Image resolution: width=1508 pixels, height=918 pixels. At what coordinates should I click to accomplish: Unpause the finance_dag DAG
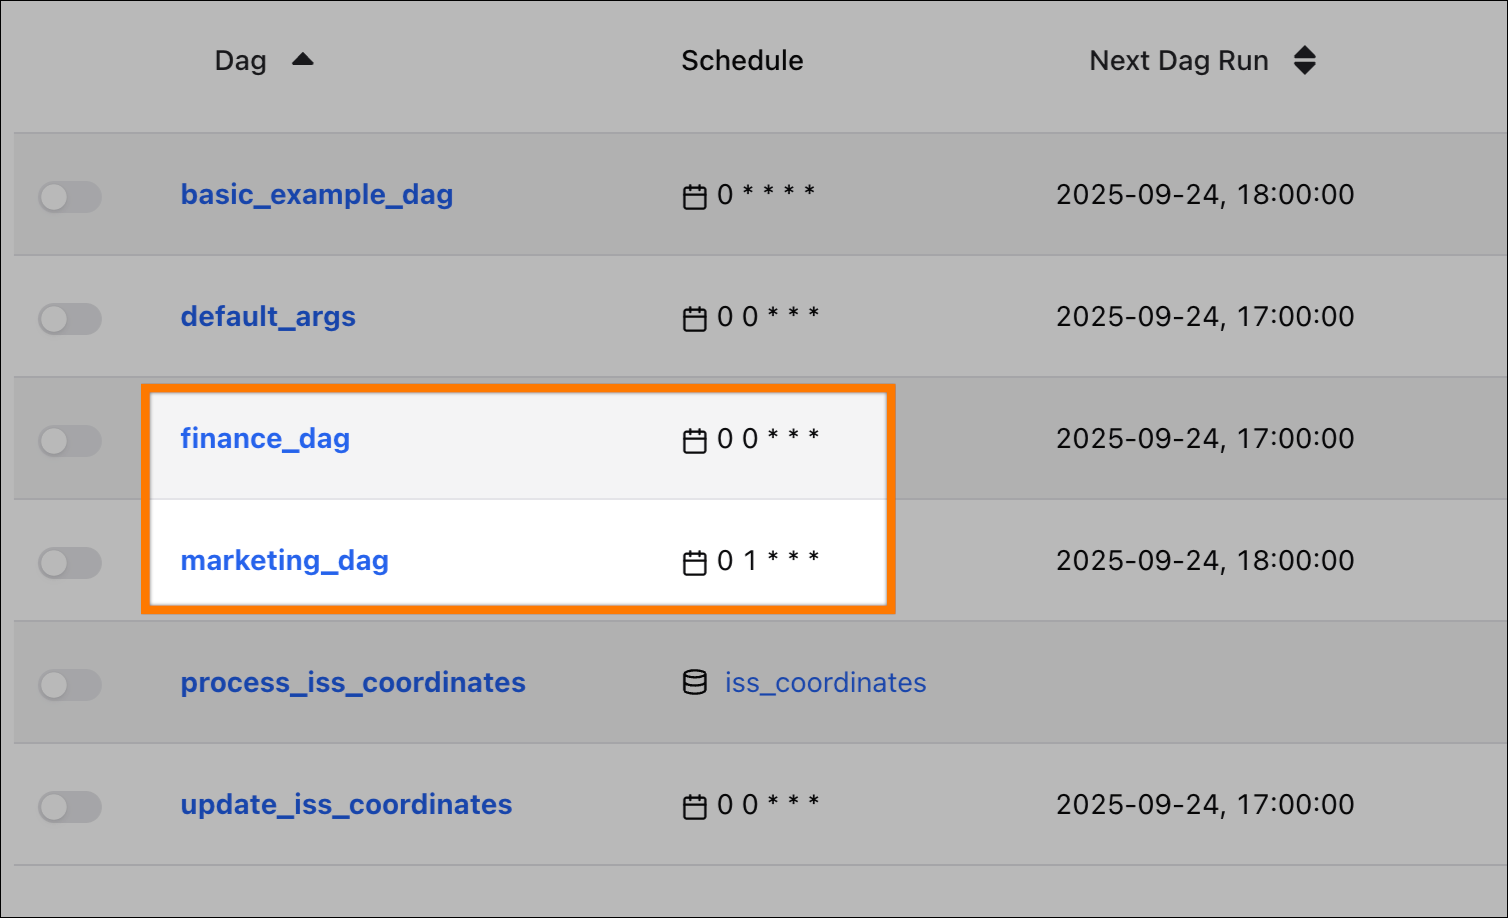click(x=69, y=440)
